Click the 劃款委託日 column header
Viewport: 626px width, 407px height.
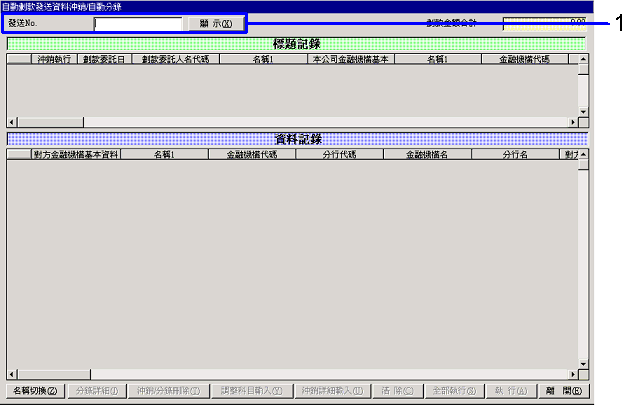(x=104, y=59)
